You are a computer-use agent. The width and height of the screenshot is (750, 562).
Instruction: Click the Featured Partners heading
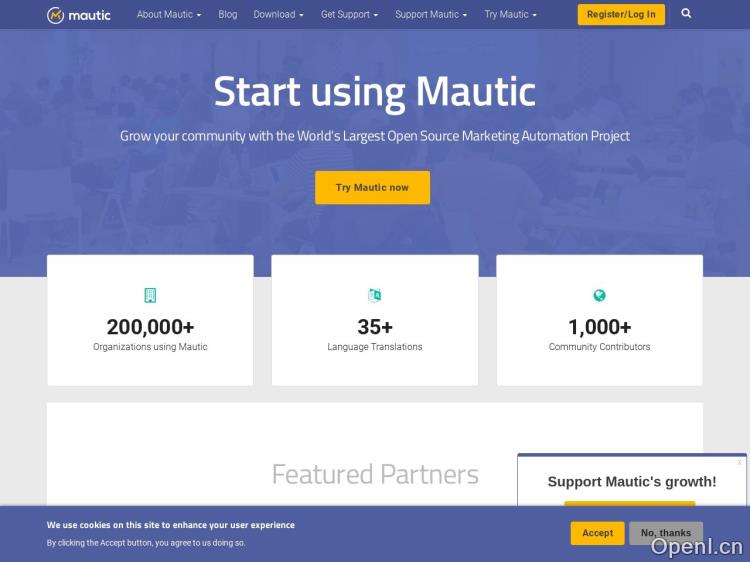pyautogui.click(x=375, y=474)
